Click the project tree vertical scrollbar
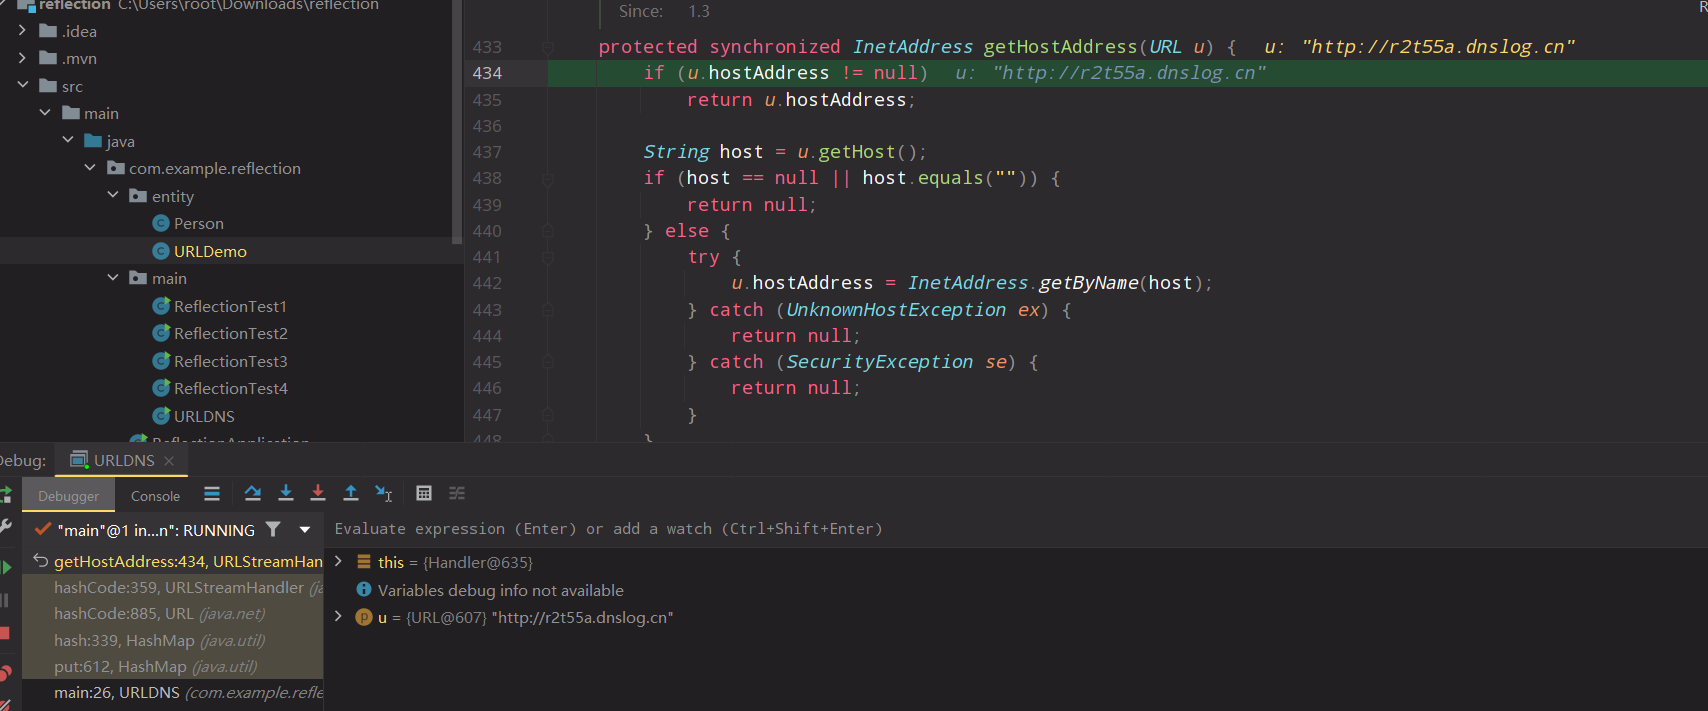The image size is (1708, 711). point(457,122)
